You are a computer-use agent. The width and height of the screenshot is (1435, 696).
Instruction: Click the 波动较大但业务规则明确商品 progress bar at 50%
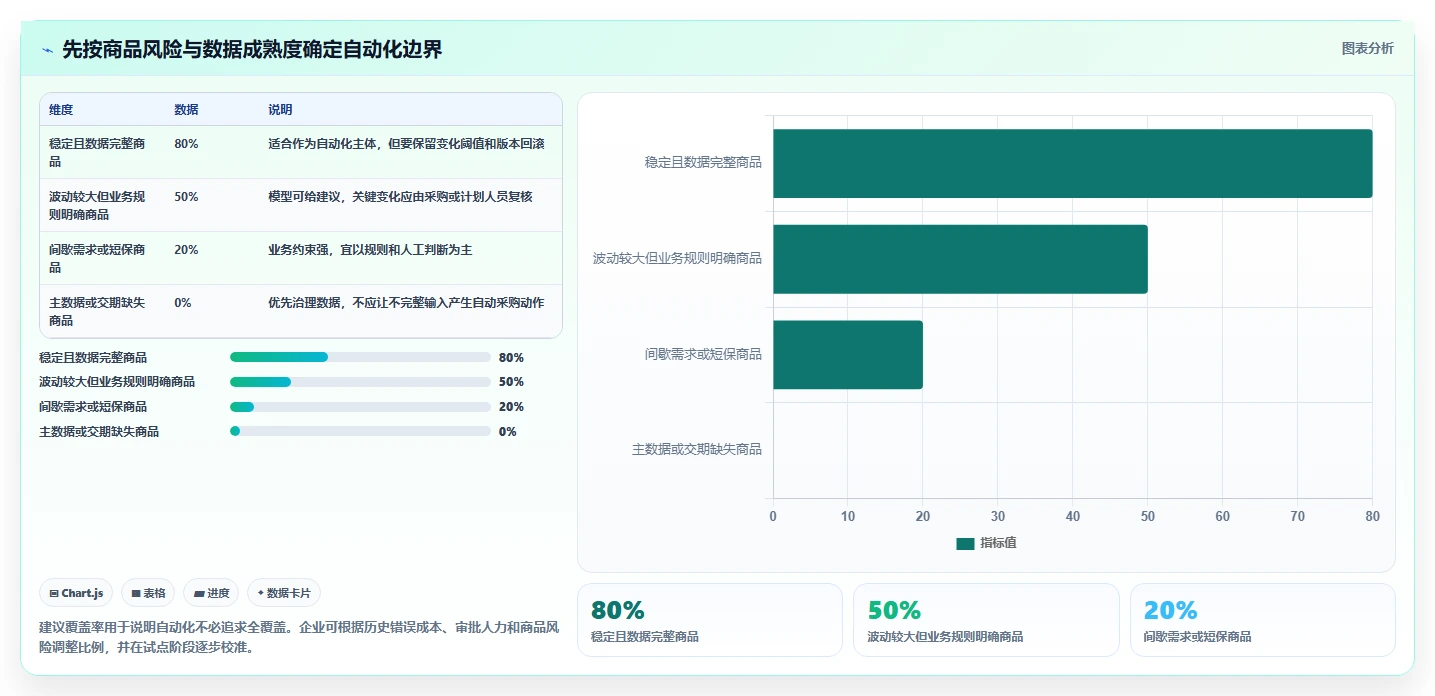click(360, 382)
